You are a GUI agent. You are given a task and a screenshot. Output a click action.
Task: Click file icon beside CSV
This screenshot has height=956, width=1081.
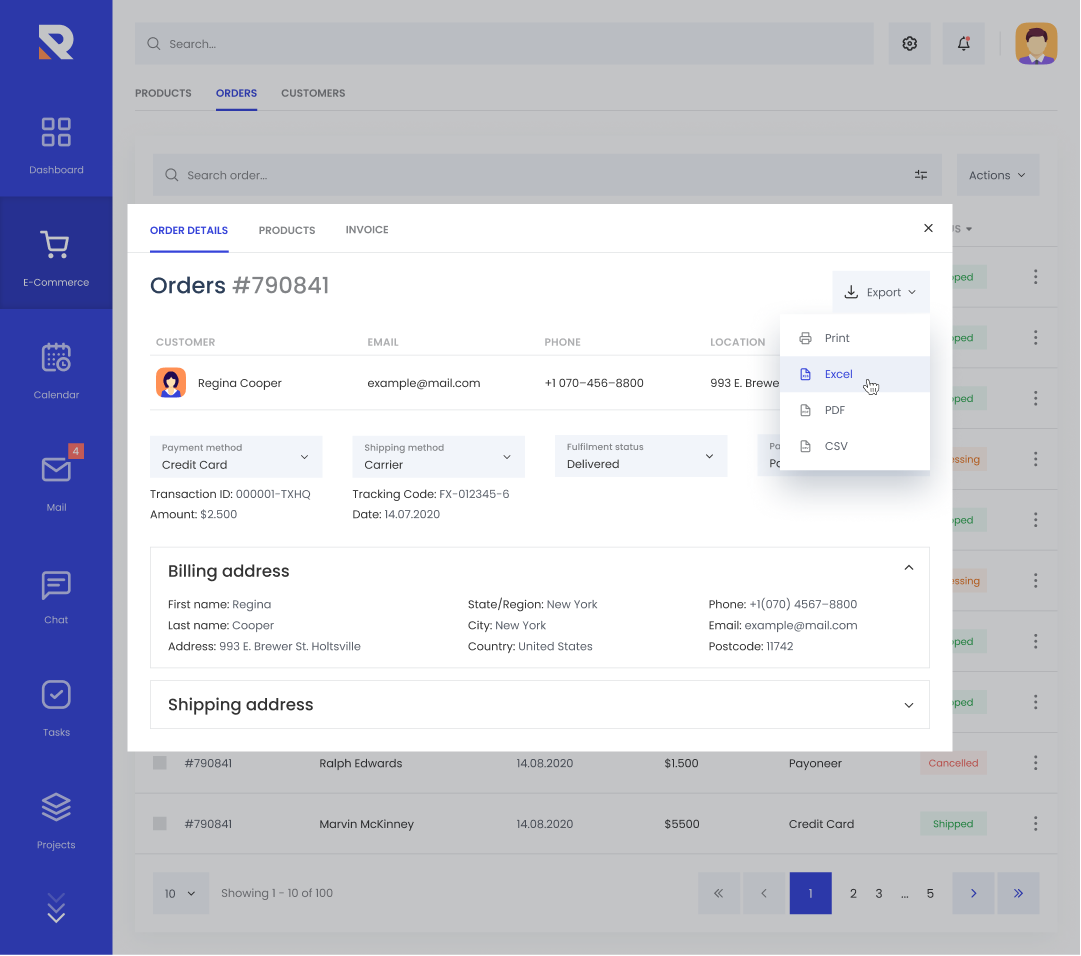point(805,447)
